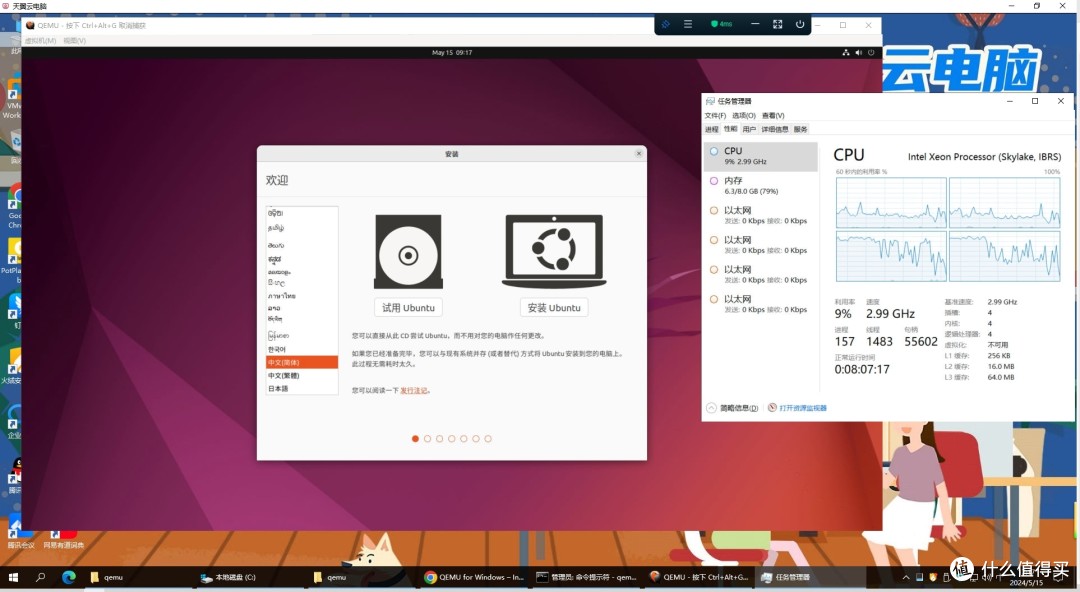Click the bottom-right CPU core graph

coord(1004,256)
